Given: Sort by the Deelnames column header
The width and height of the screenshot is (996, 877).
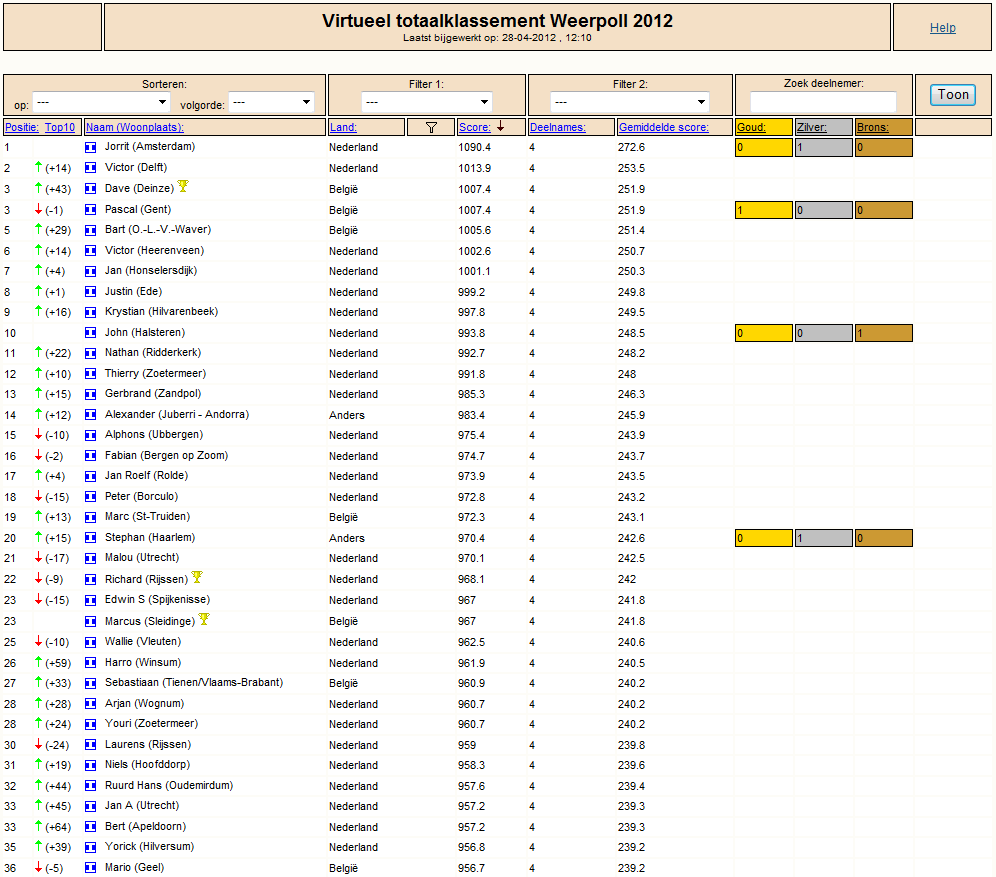Looking at the screenshot, I should coord(558,128).
